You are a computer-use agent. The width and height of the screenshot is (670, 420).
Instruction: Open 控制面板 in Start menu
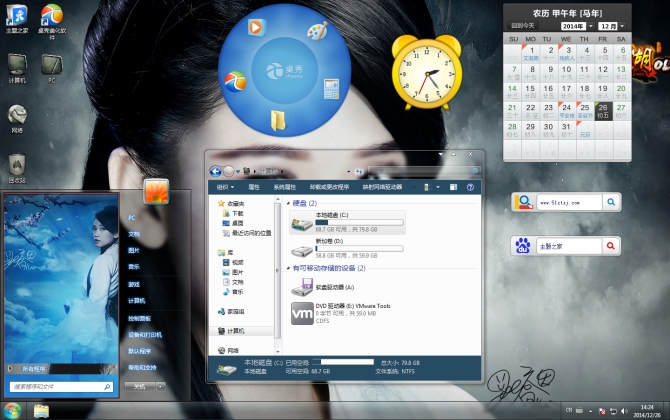[x=139, y=319]
